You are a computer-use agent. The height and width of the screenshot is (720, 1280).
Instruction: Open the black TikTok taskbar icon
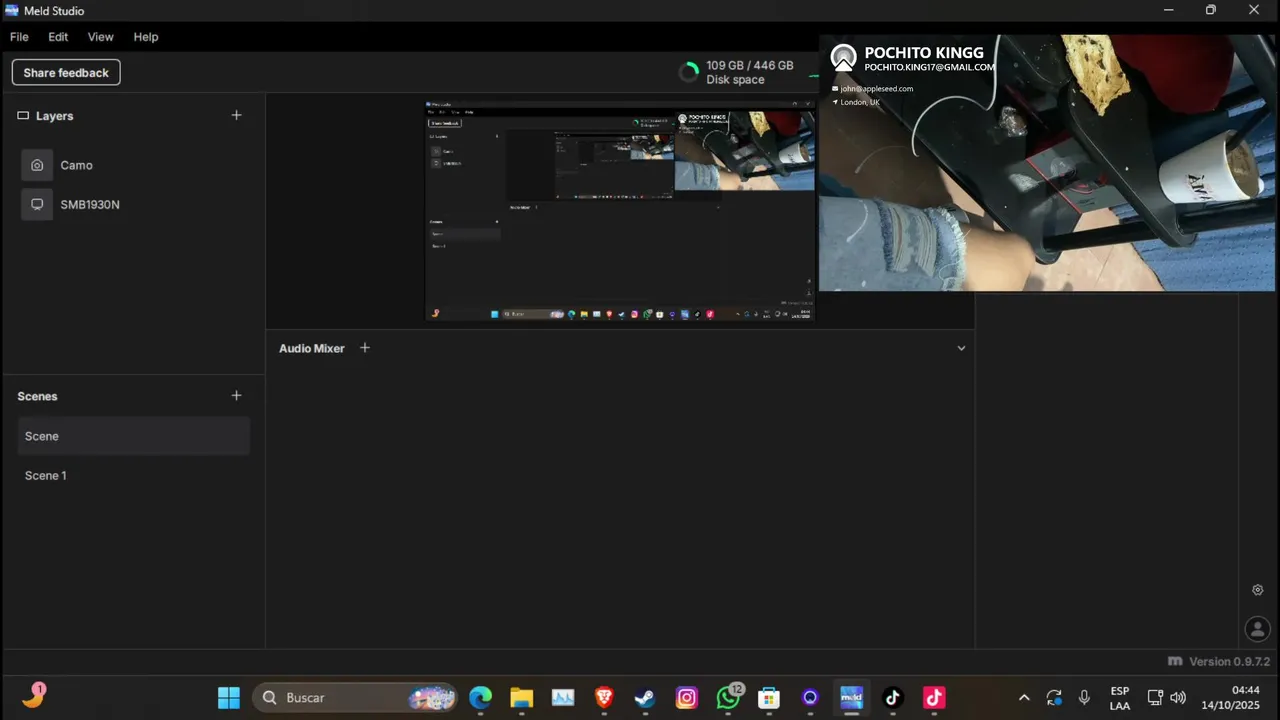tap(893, 698)
